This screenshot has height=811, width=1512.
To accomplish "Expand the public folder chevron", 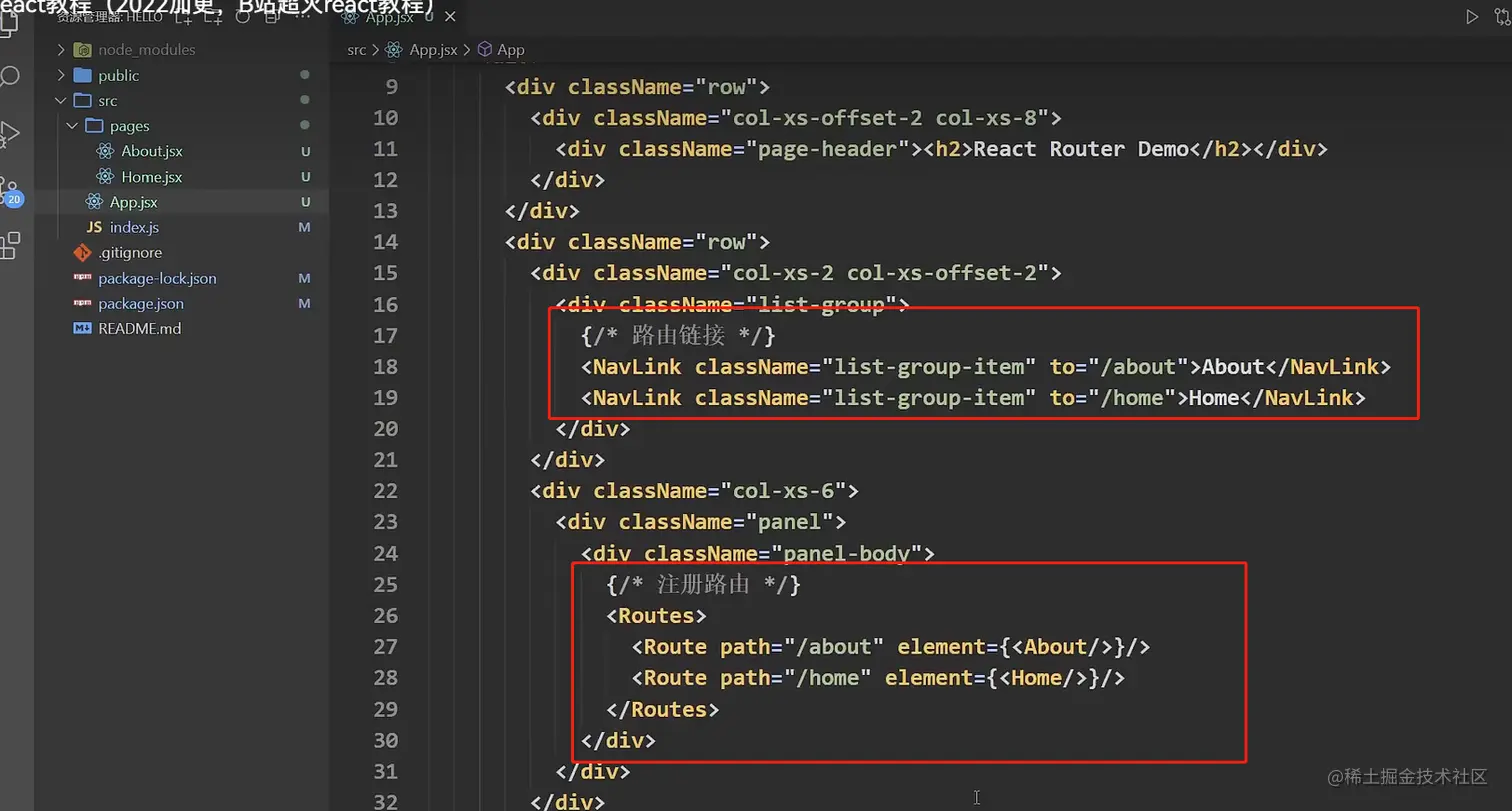I will 61,75.
